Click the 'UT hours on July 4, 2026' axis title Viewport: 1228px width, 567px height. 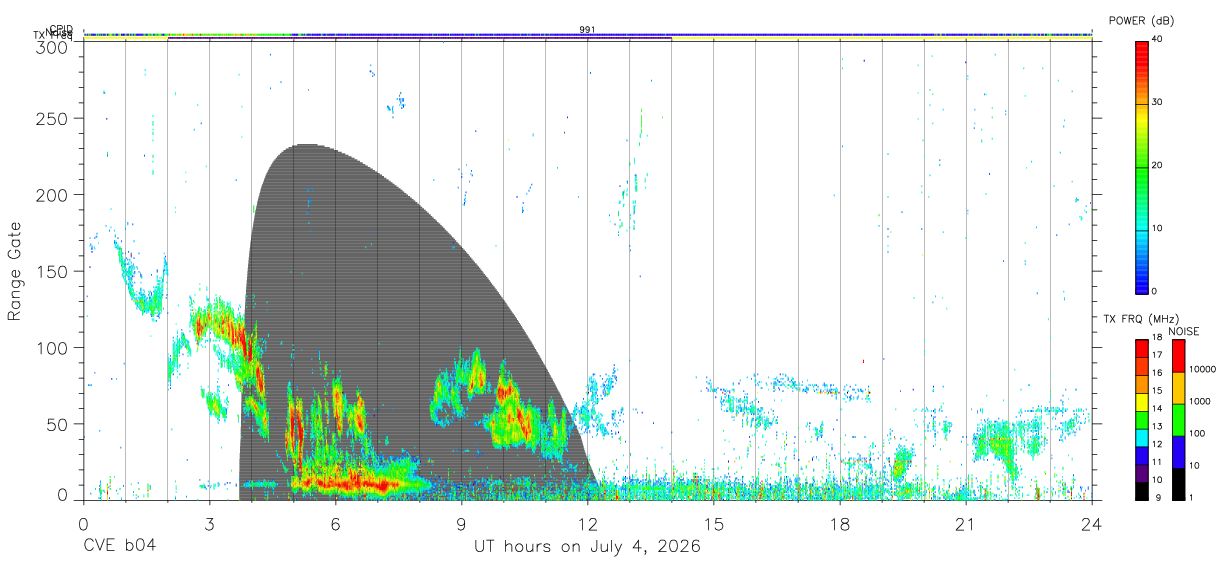587,547
